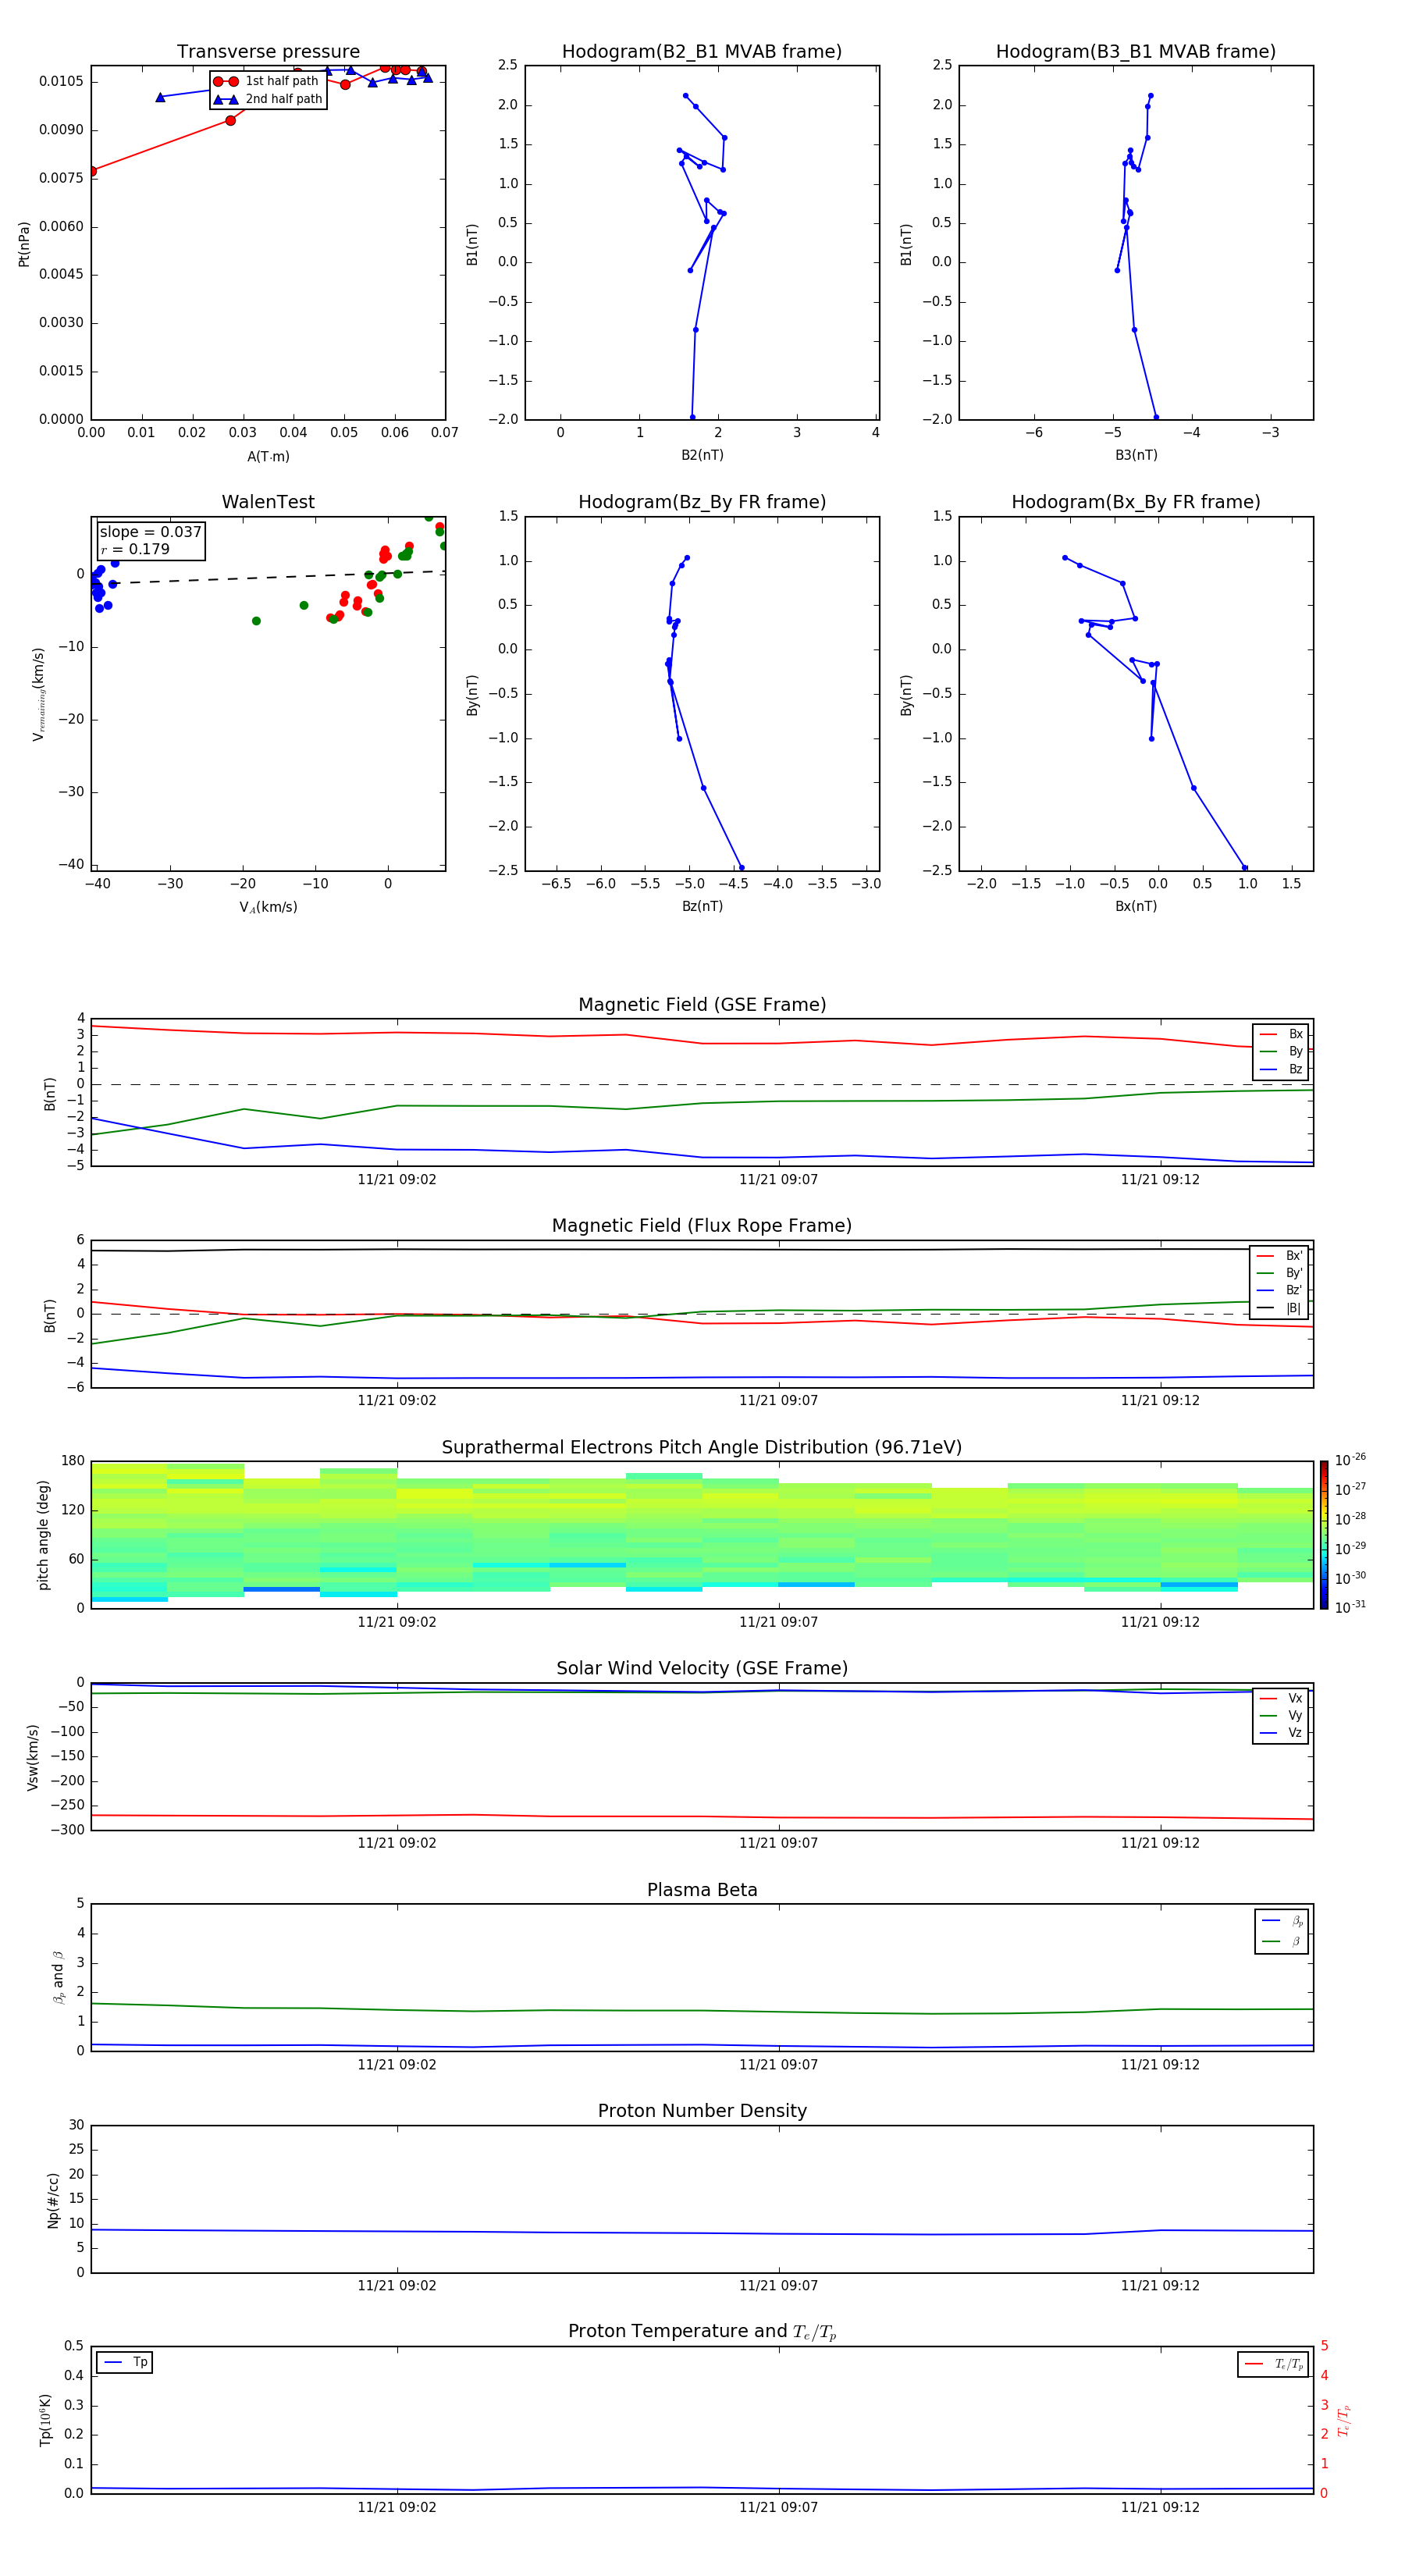Click the "Hodogram(Bx_By FR frame)" title
The width and height of the screenshot is (1405, 2576).
[1135, 502]
